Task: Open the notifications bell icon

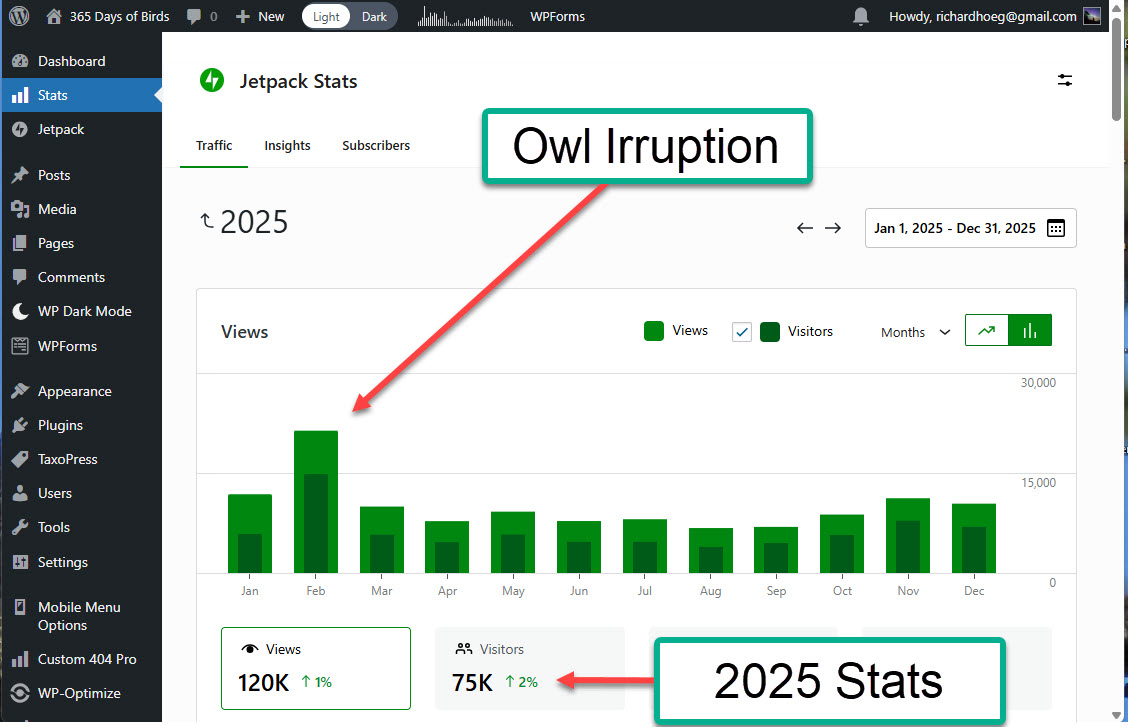Action: coord(860,16)
